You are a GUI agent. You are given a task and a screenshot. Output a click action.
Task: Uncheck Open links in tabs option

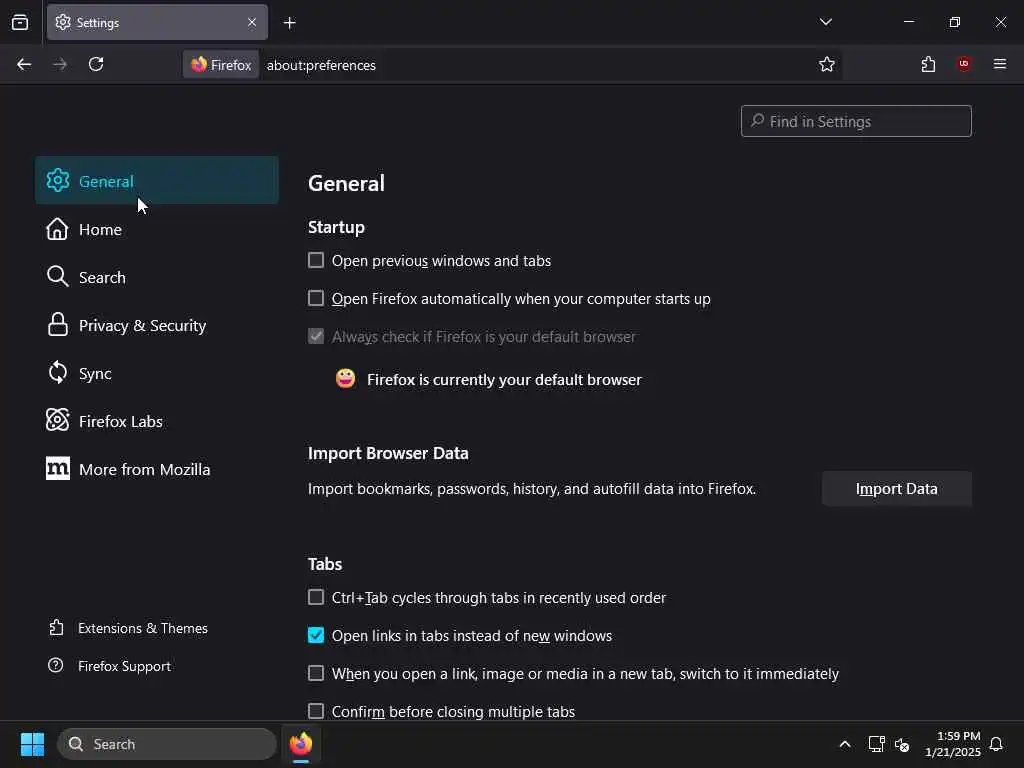pyautogui.click(x=316, y=636)
